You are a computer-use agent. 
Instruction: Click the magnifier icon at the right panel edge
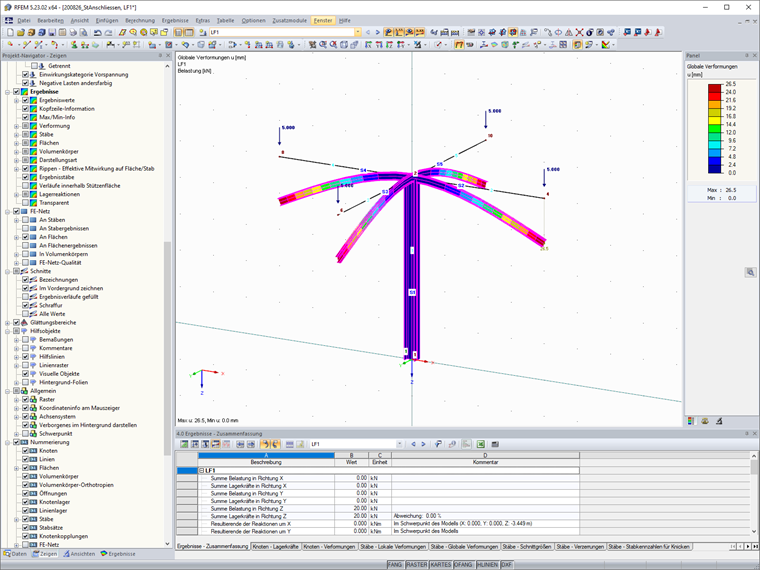[750, 272]
